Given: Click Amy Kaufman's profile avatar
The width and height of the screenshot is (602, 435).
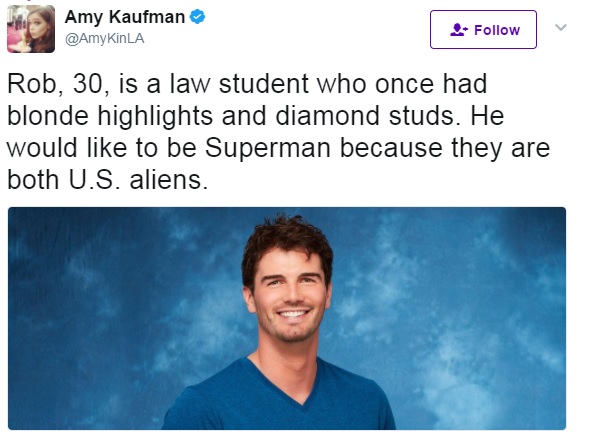Looking at the screenshot, I should click(31, 28).
